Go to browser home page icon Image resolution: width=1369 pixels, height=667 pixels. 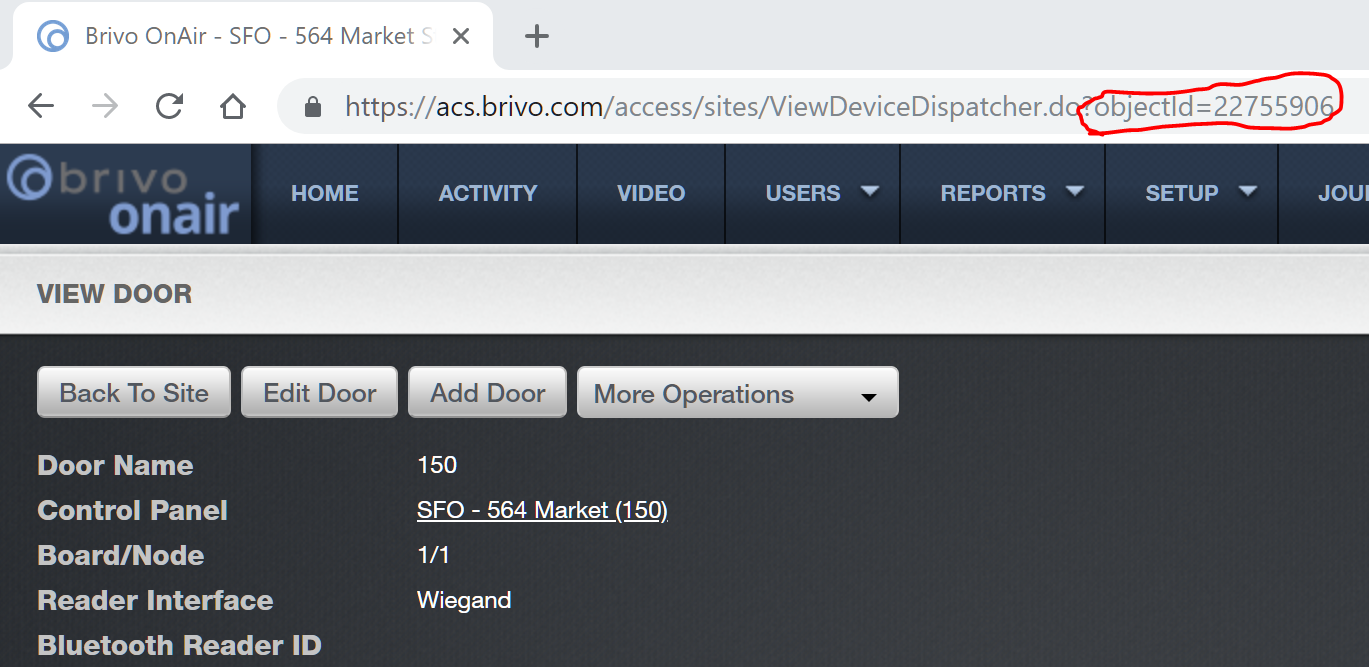coord(233,106)
